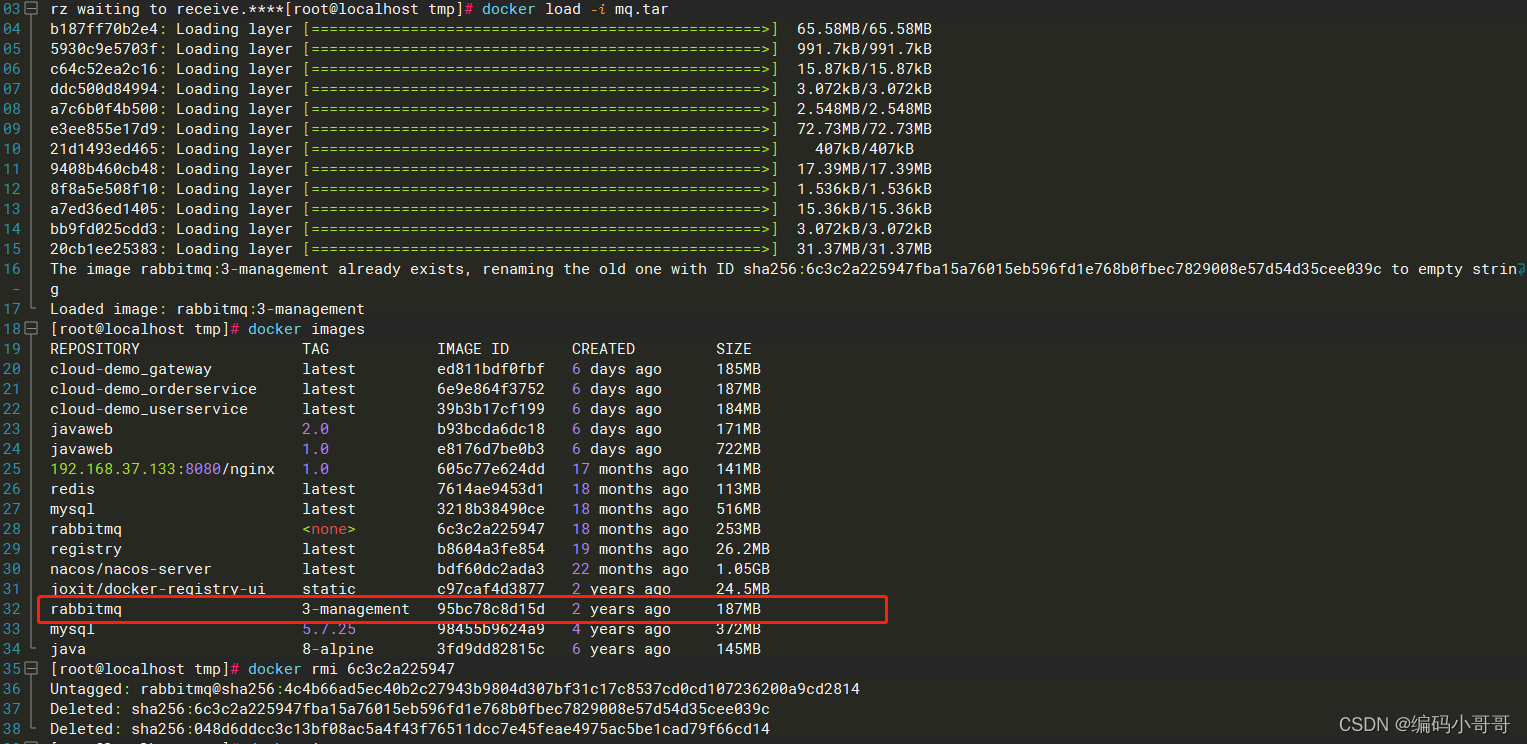
Task: Click the 722MB size value
Action: coord(738,449)
